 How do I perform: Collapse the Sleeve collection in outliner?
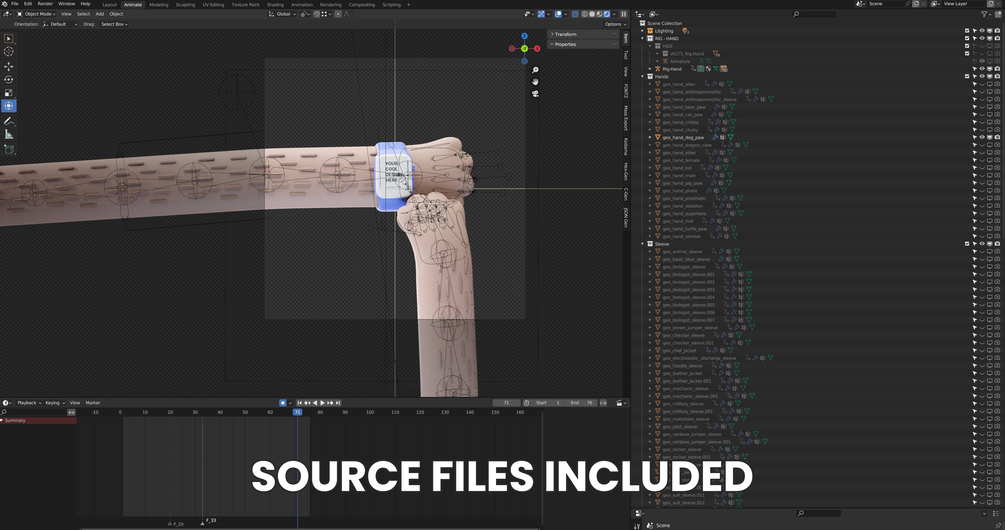[x=643, y=244]
